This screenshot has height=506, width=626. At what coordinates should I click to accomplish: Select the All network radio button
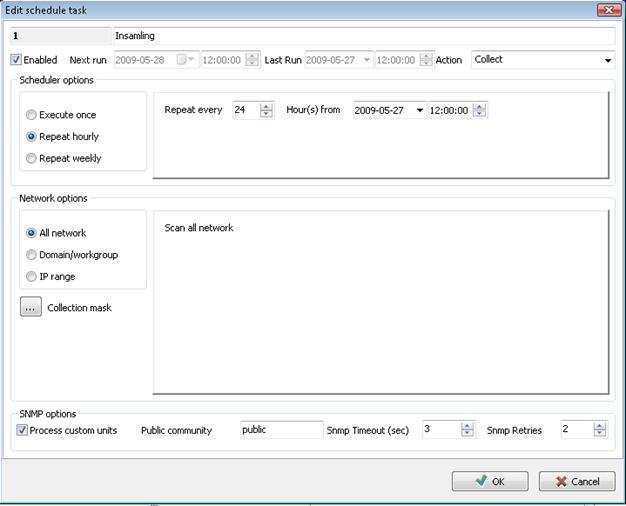coord(32,233)
